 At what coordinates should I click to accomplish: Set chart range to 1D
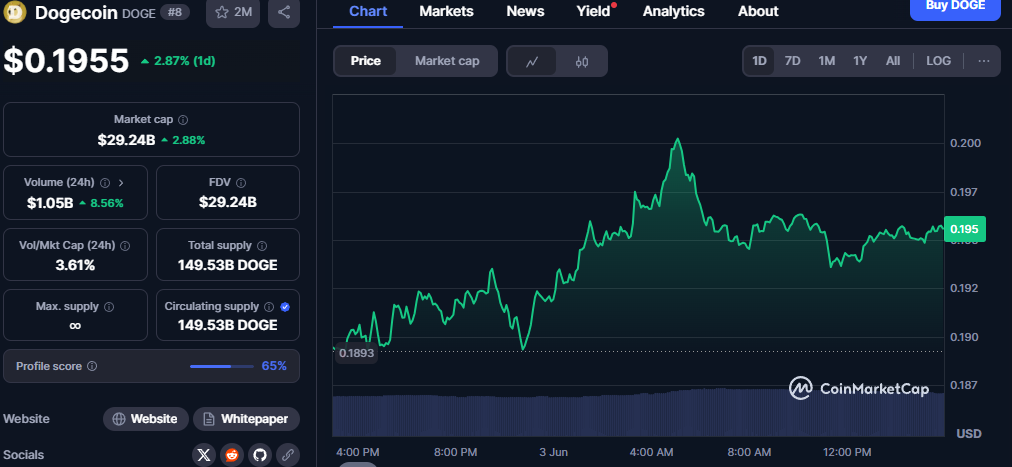[759, 61]
